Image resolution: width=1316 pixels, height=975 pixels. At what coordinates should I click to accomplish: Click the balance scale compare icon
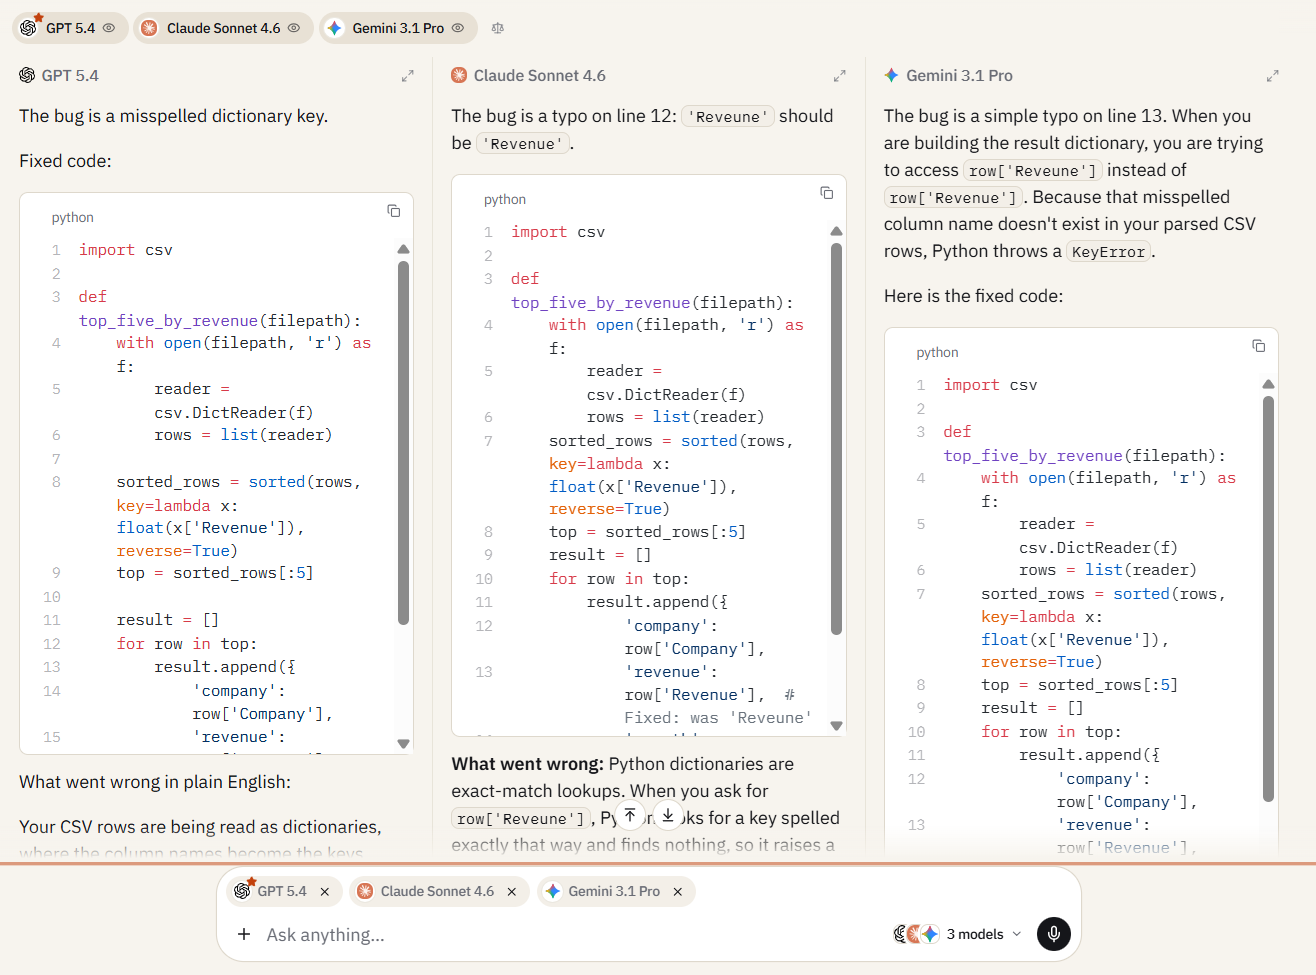point(498,28)
